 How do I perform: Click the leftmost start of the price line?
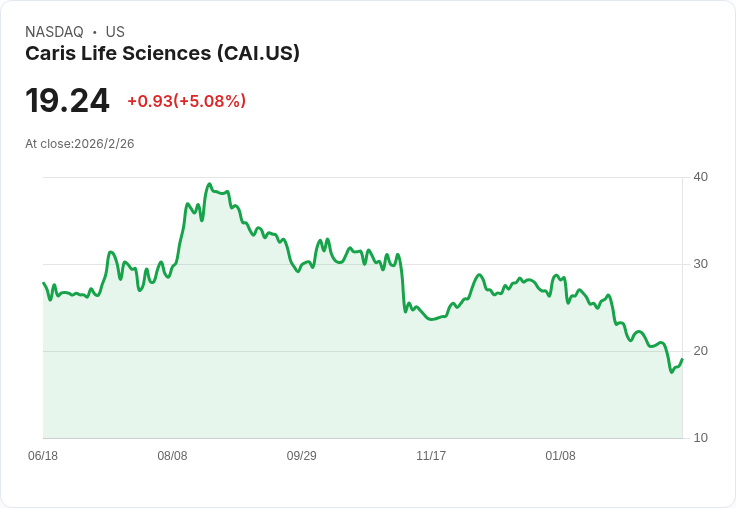[44, 283]
